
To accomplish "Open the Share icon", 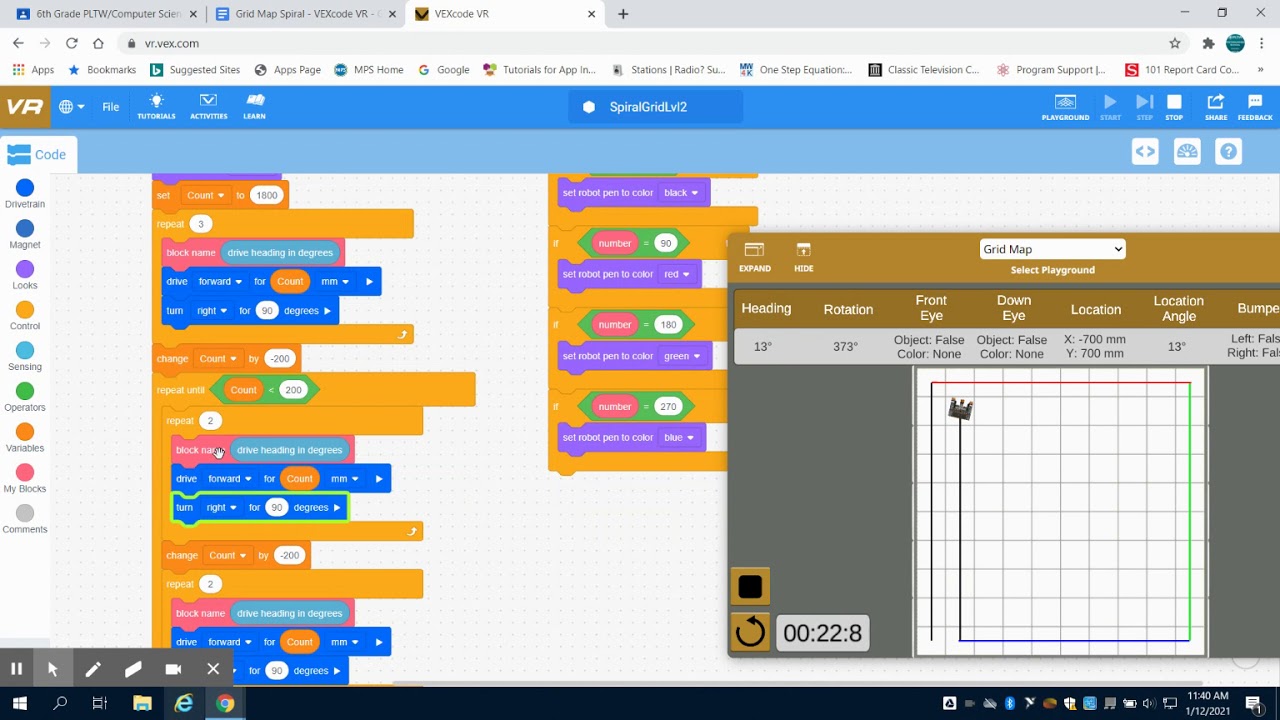I will coord(1216,107).
